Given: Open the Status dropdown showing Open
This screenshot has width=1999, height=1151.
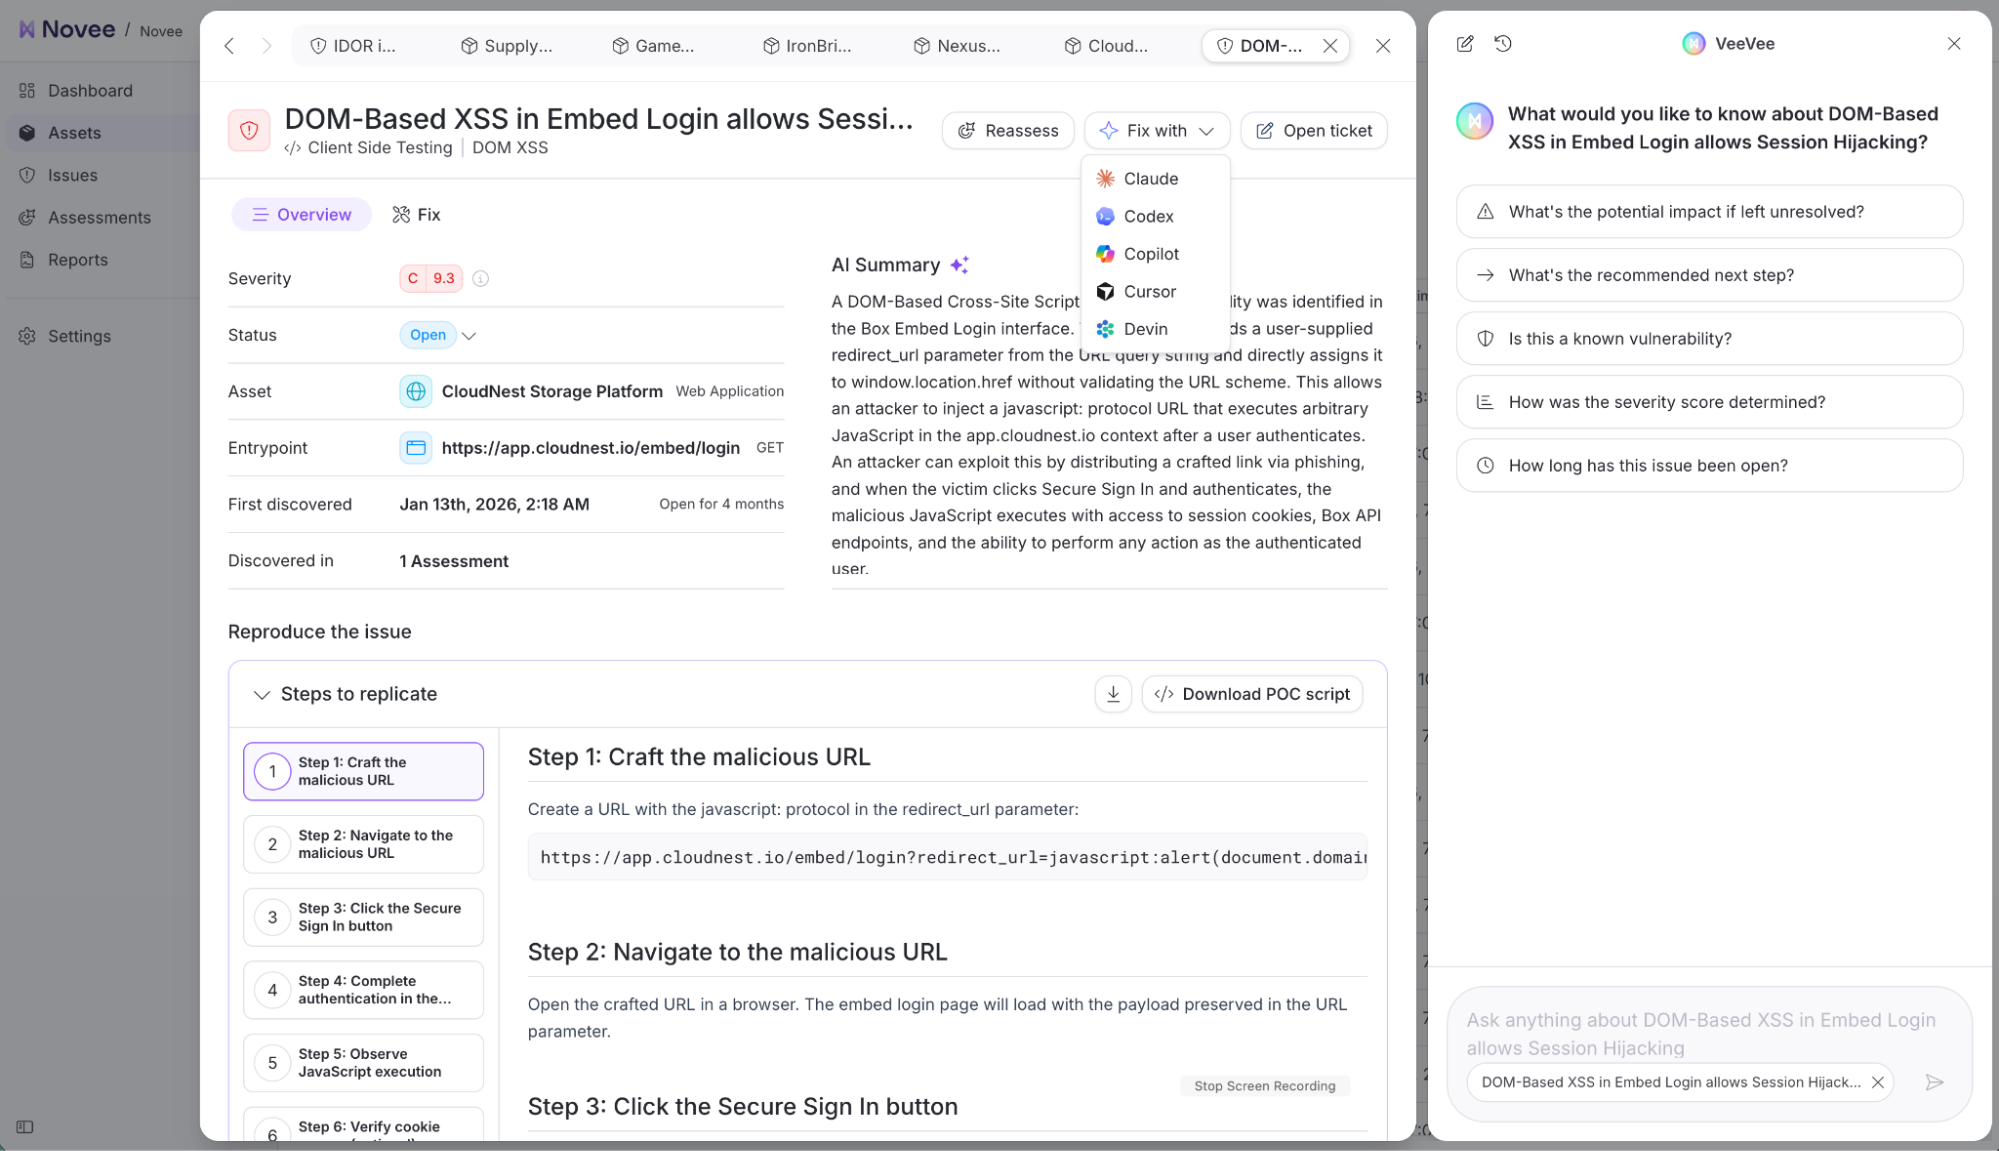Looking at the screenshot, I should click(x=439, y=335).
